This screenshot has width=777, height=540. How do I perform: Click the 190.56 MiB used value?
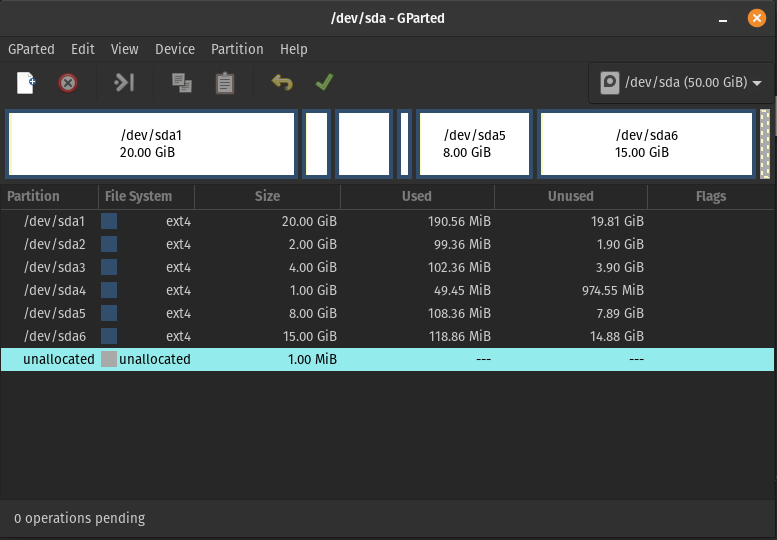[x=459, y=221]
